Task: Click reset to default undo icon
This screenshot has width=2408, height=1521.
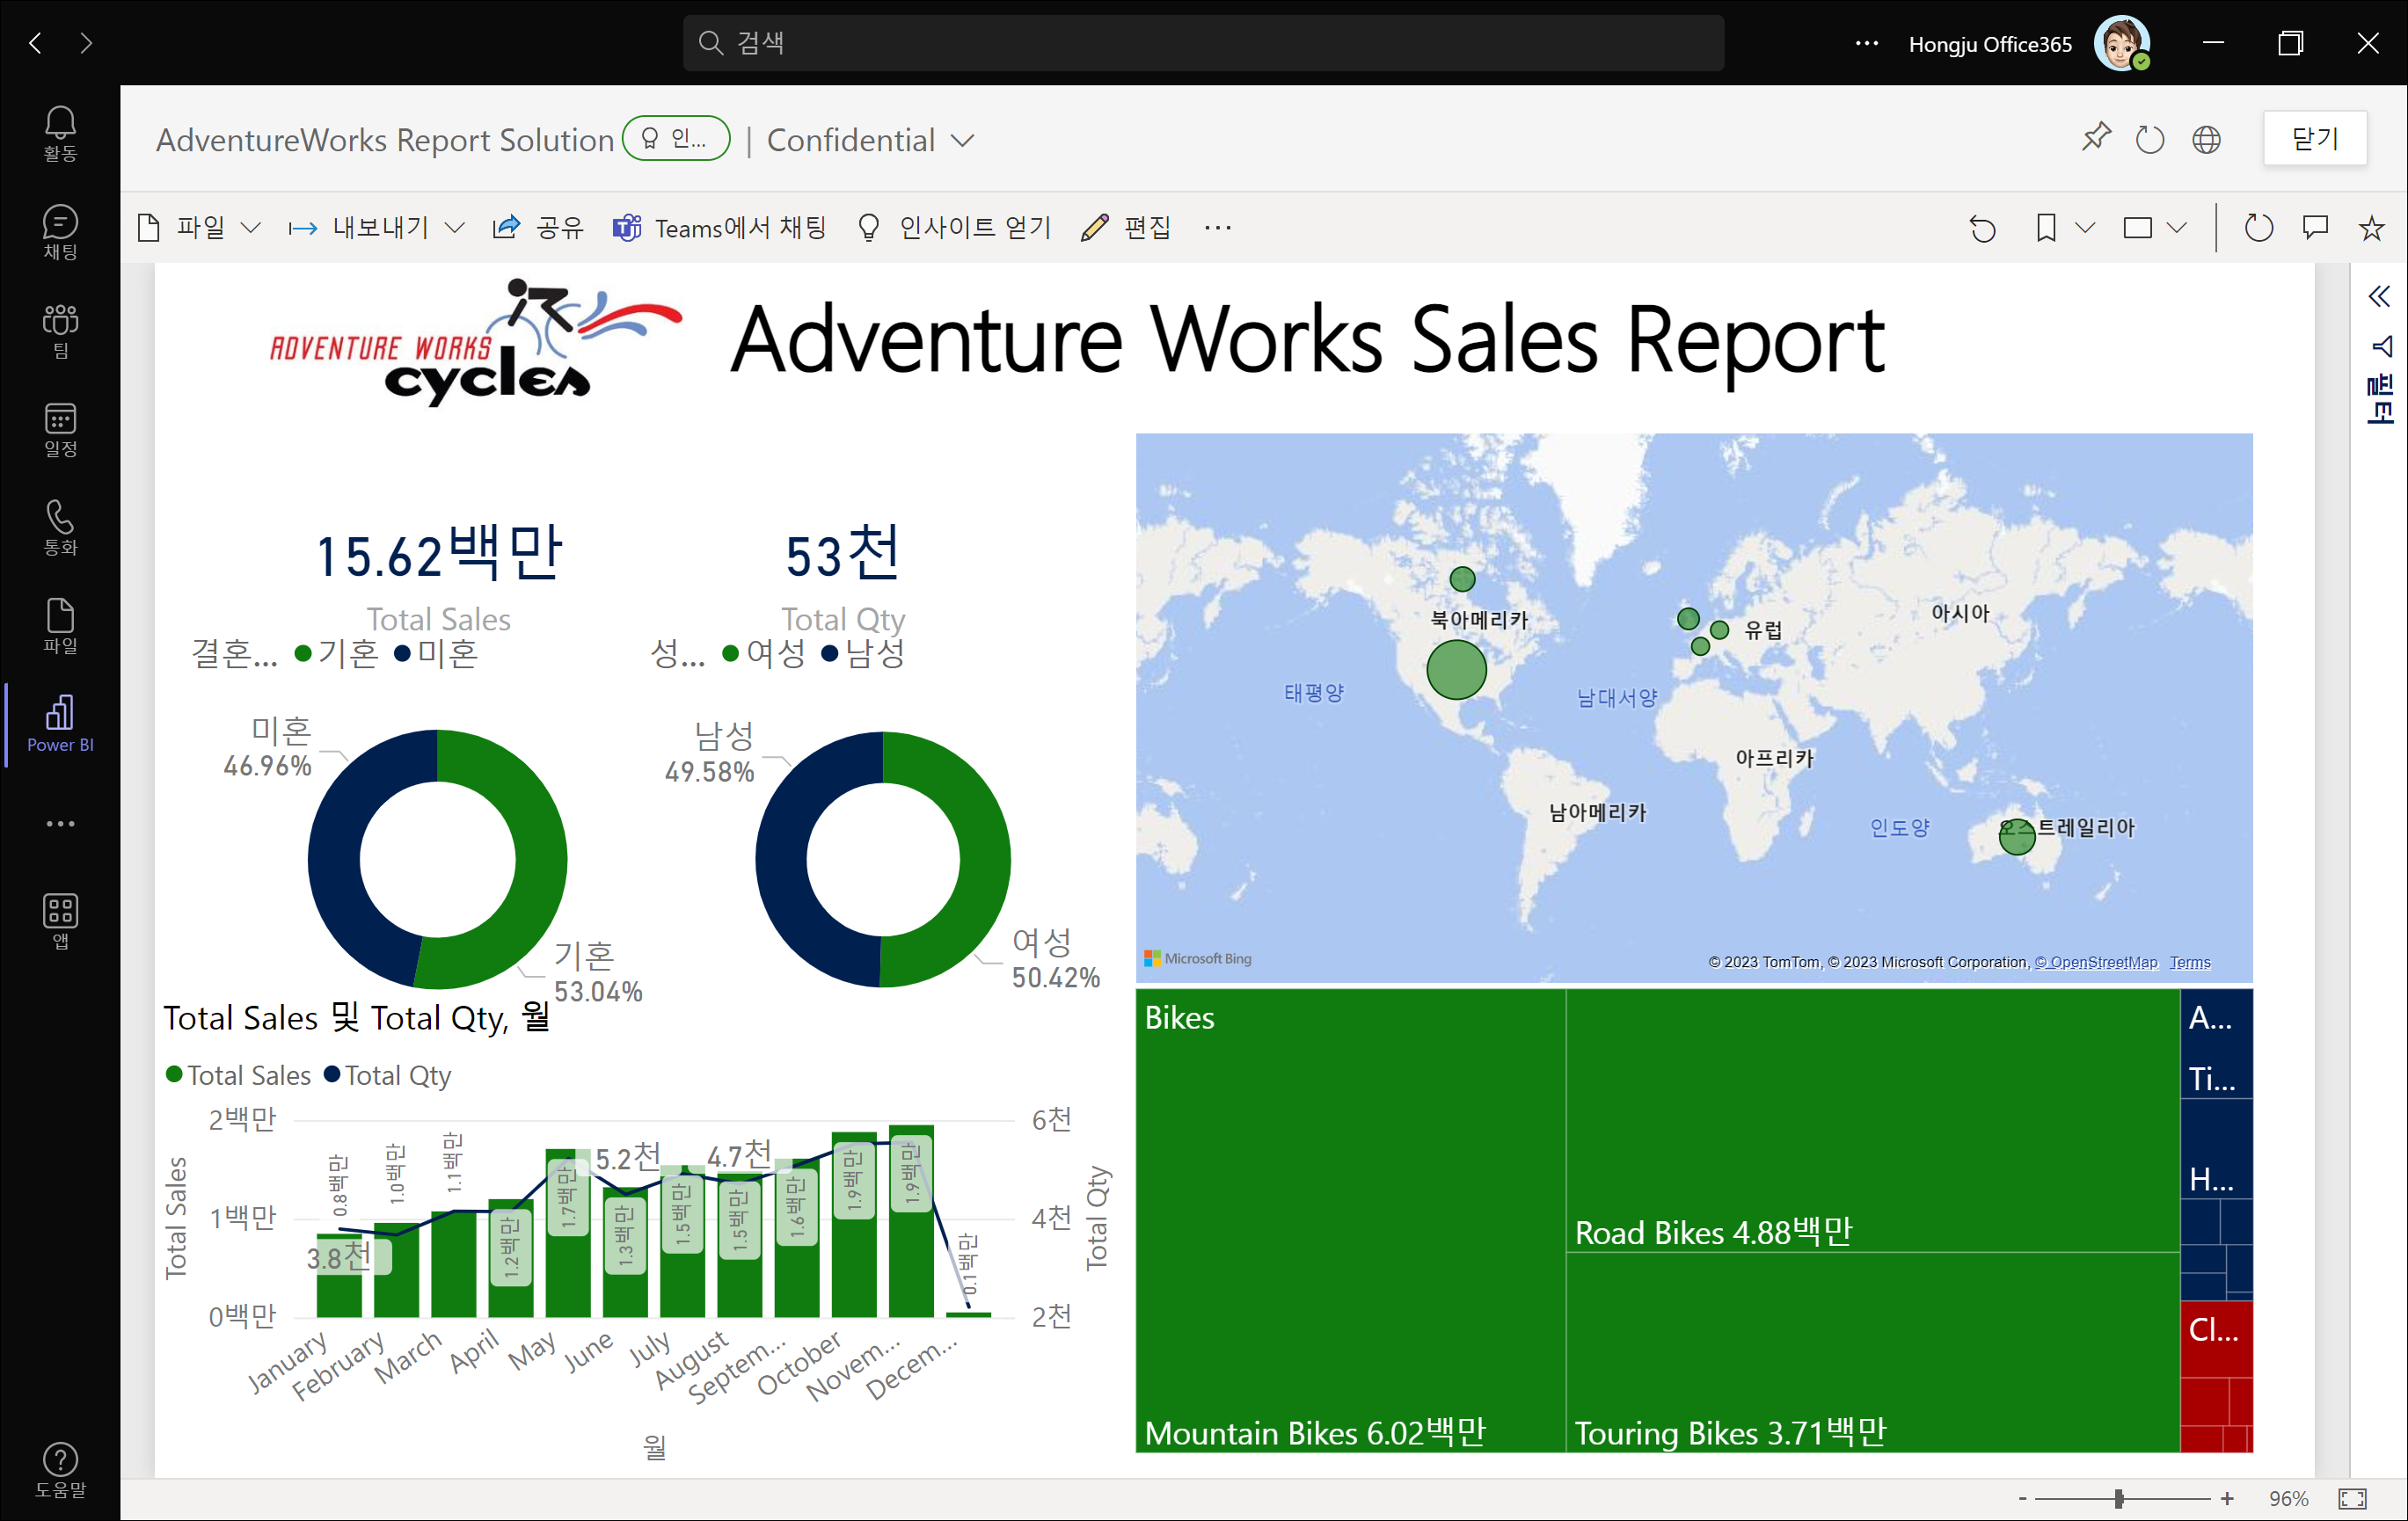Action: pos(1982,228)
